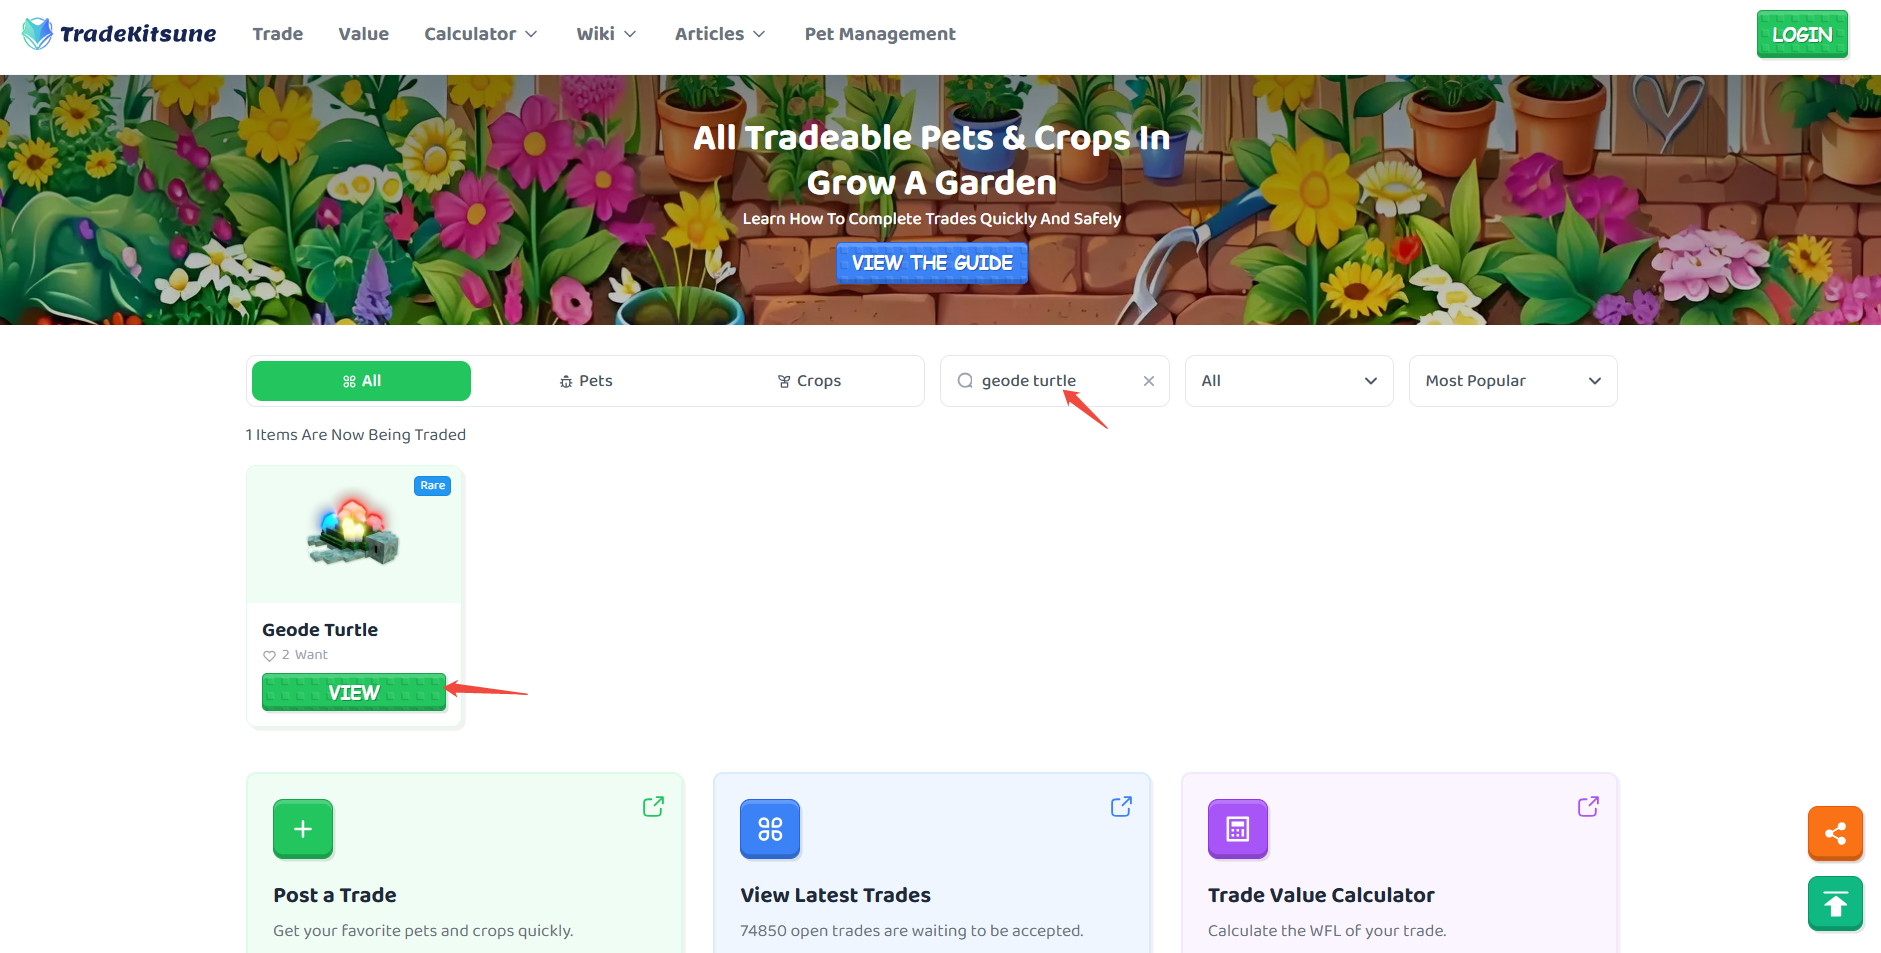
Task: Open the Trade menu item
Action: [x=278, y=34]
